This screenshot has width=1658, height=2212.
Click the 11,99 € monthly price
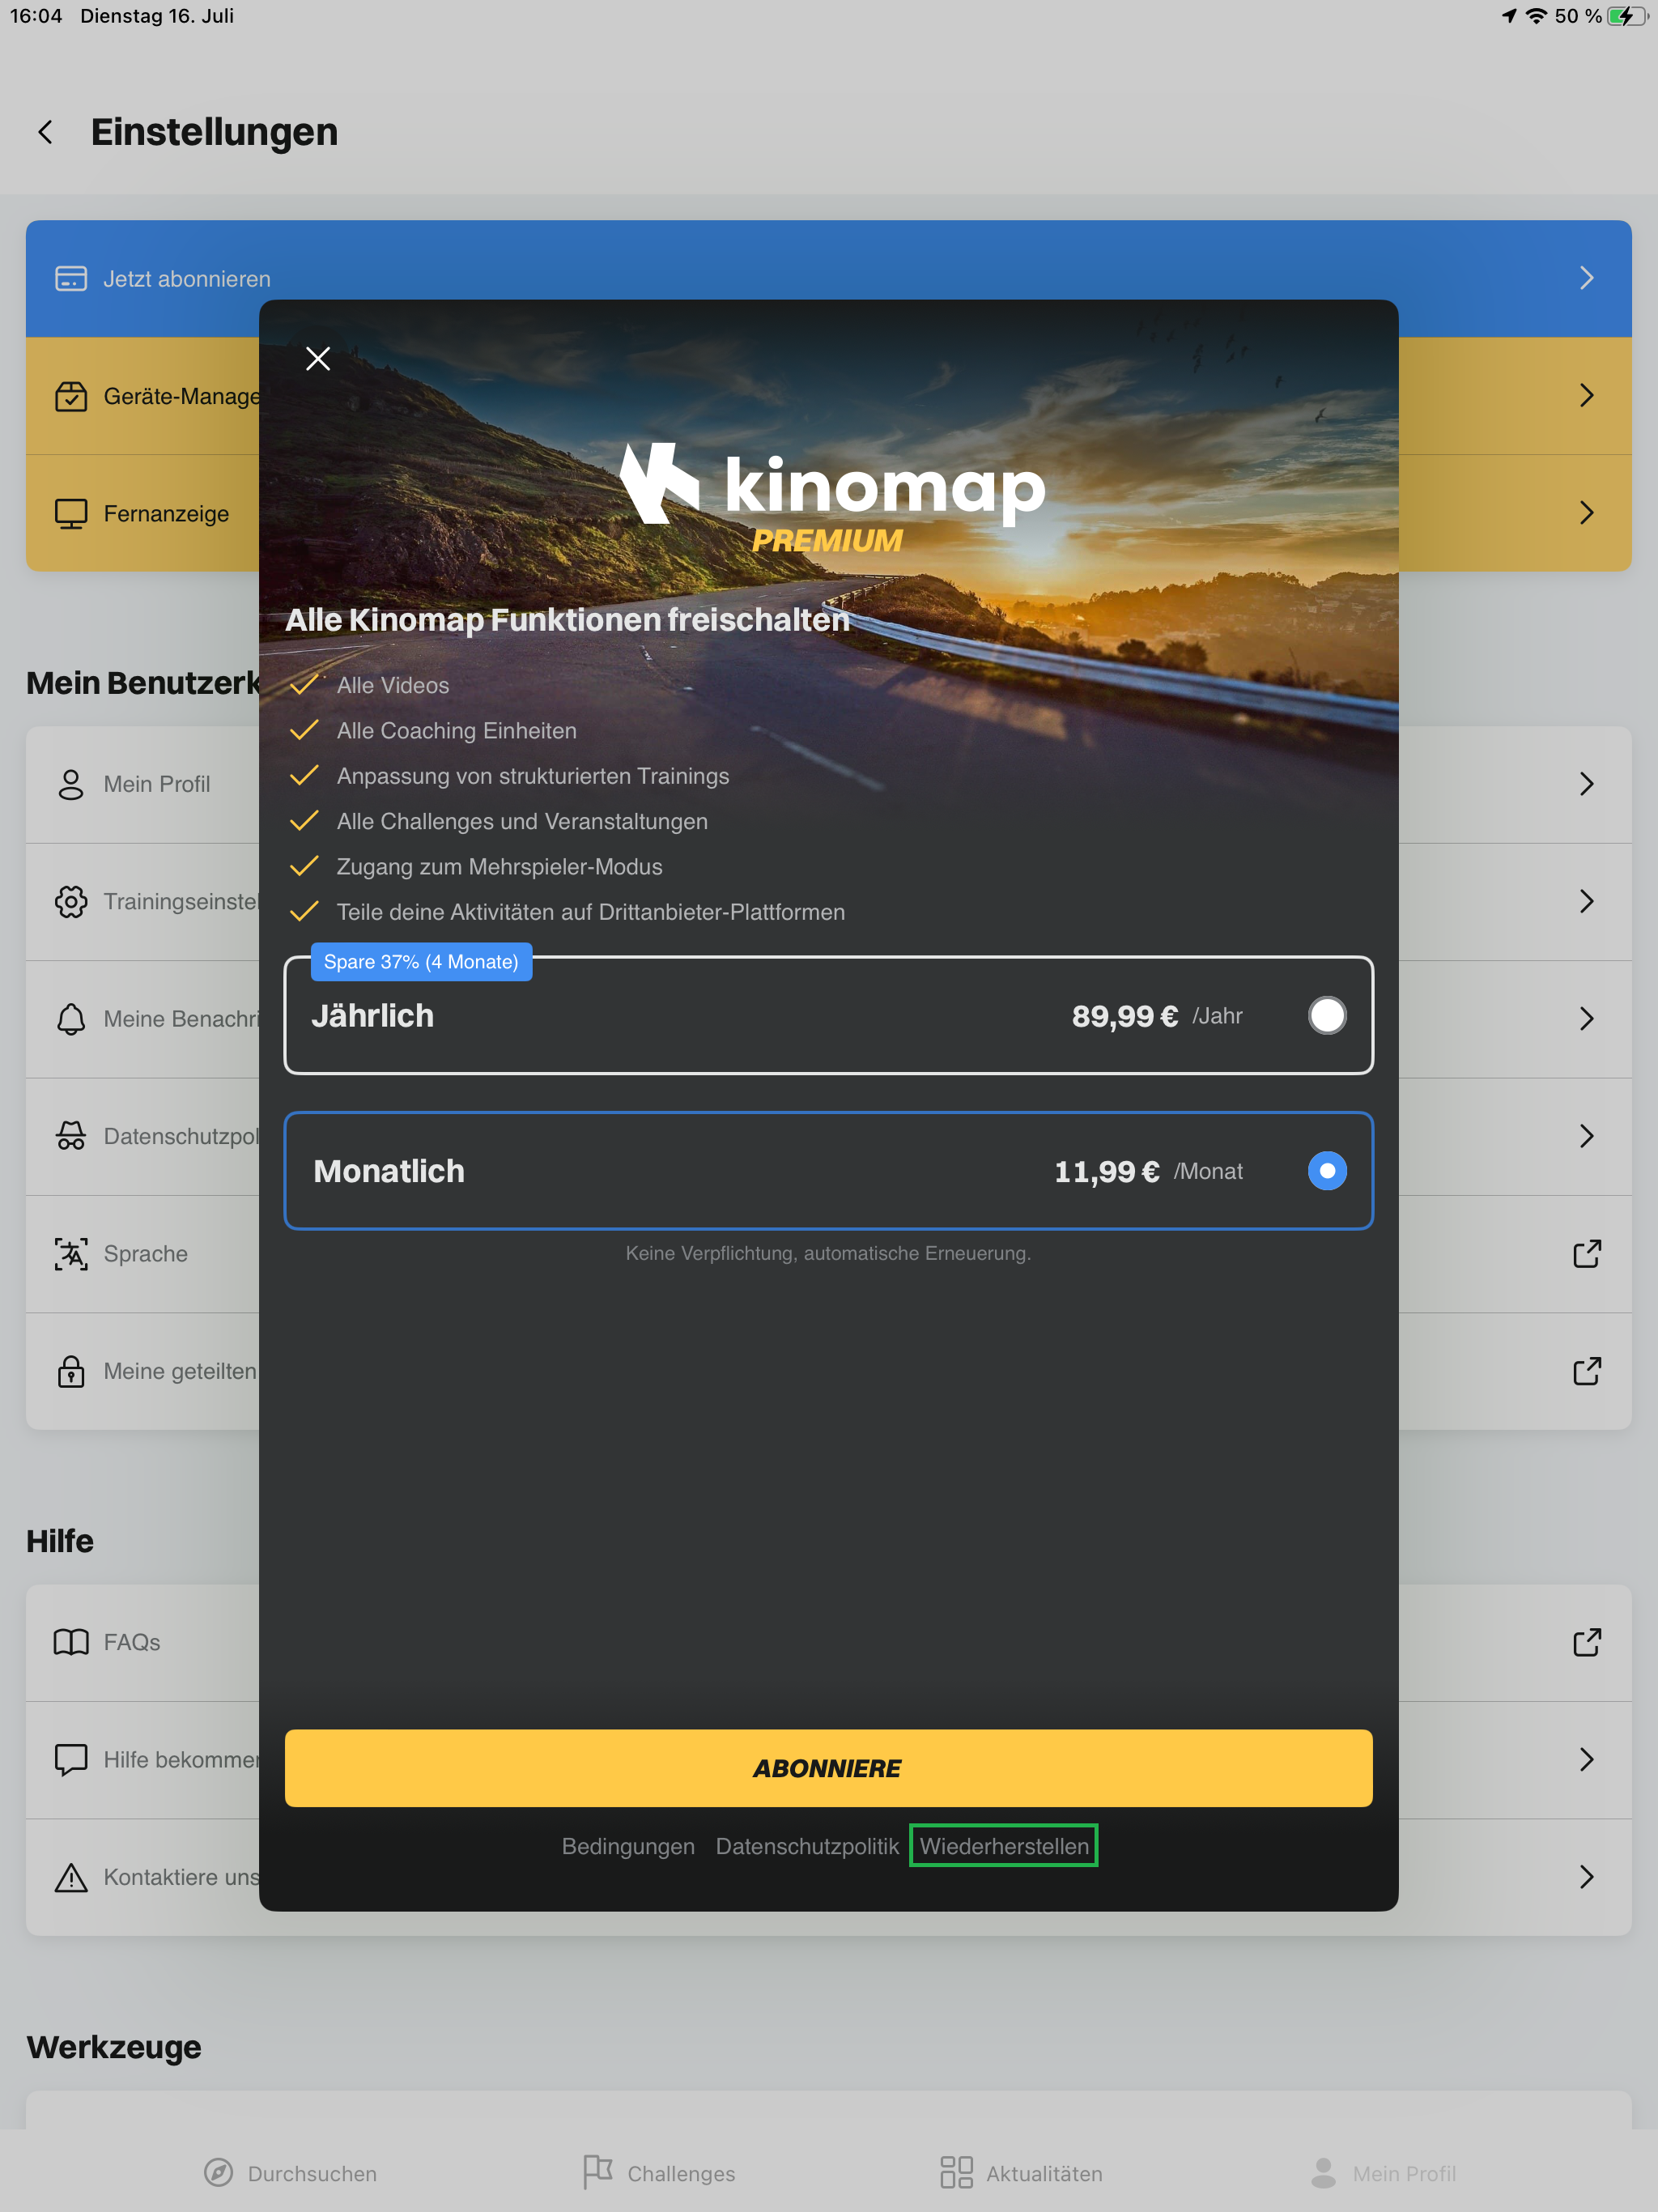coord(1107,1171)
